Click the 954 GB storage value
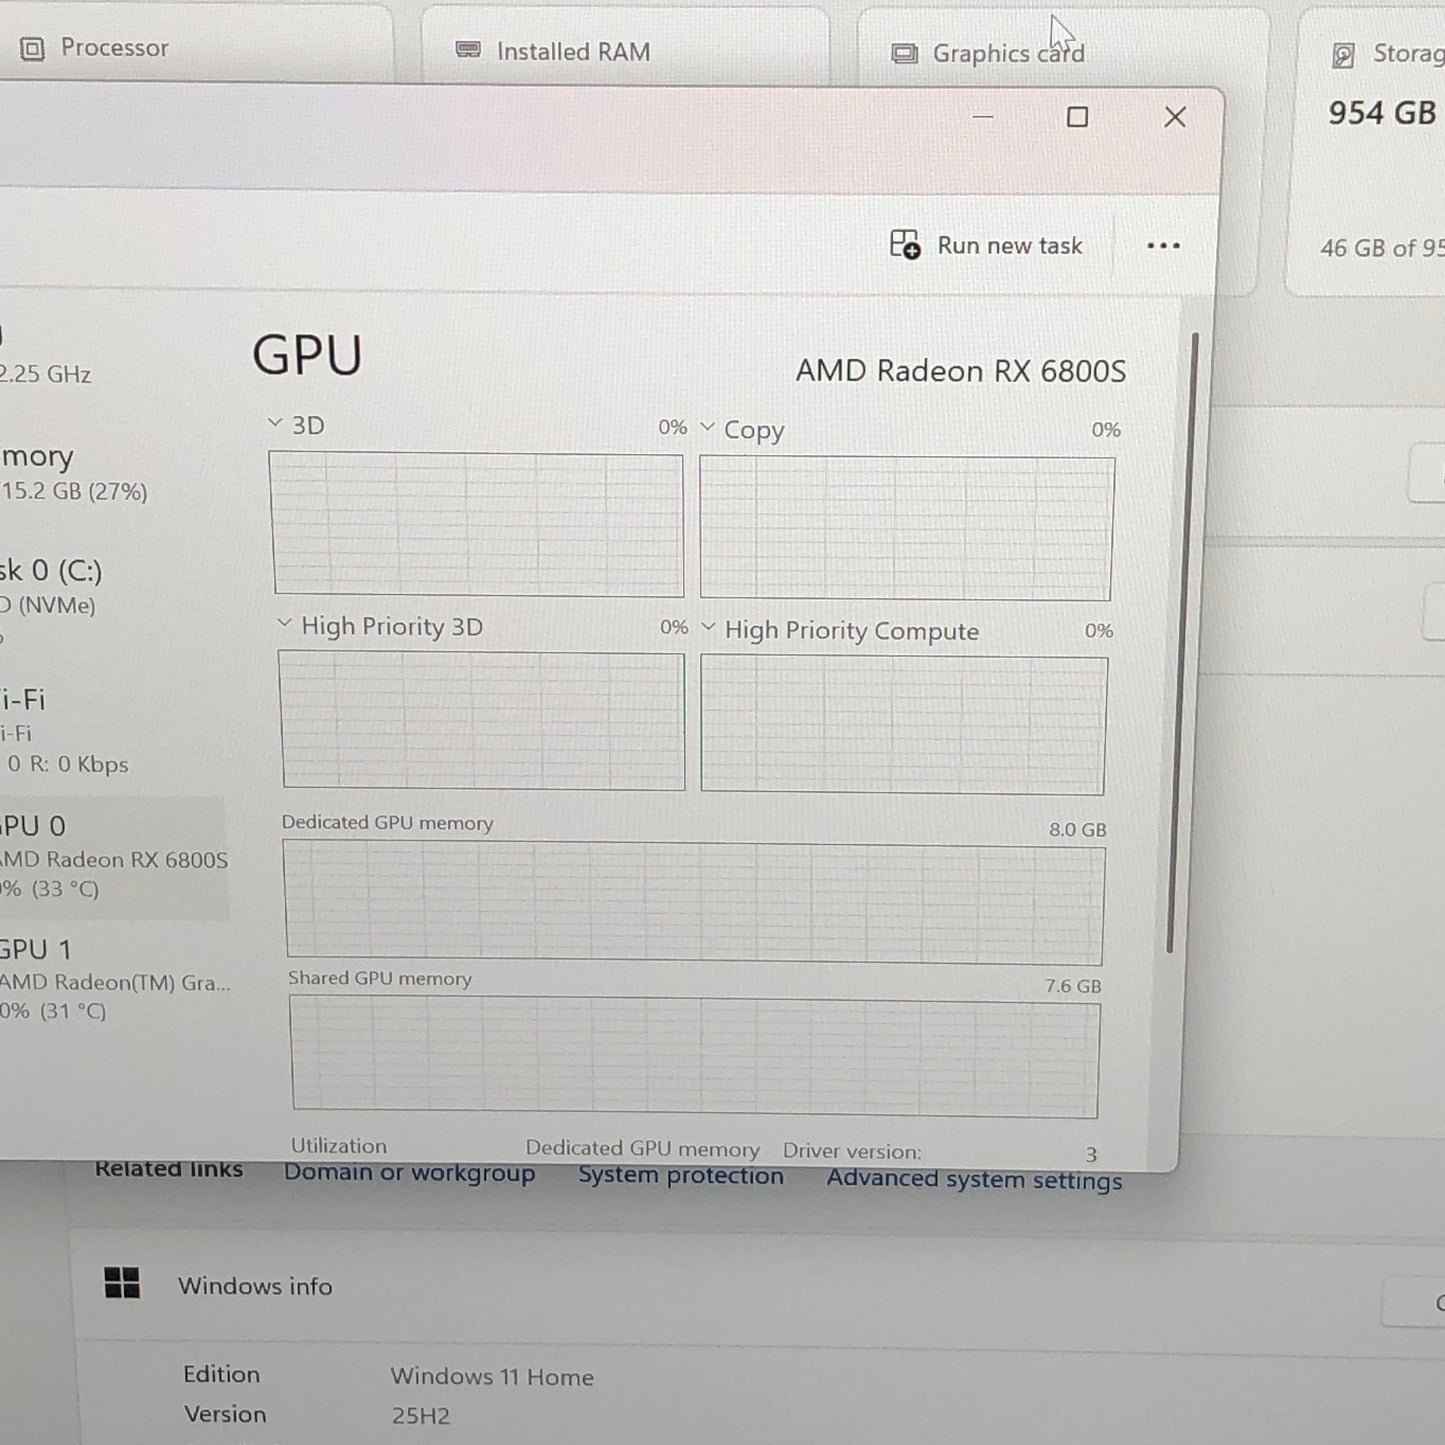Screen dimensions: 1445x1445 click(1382, 113)
